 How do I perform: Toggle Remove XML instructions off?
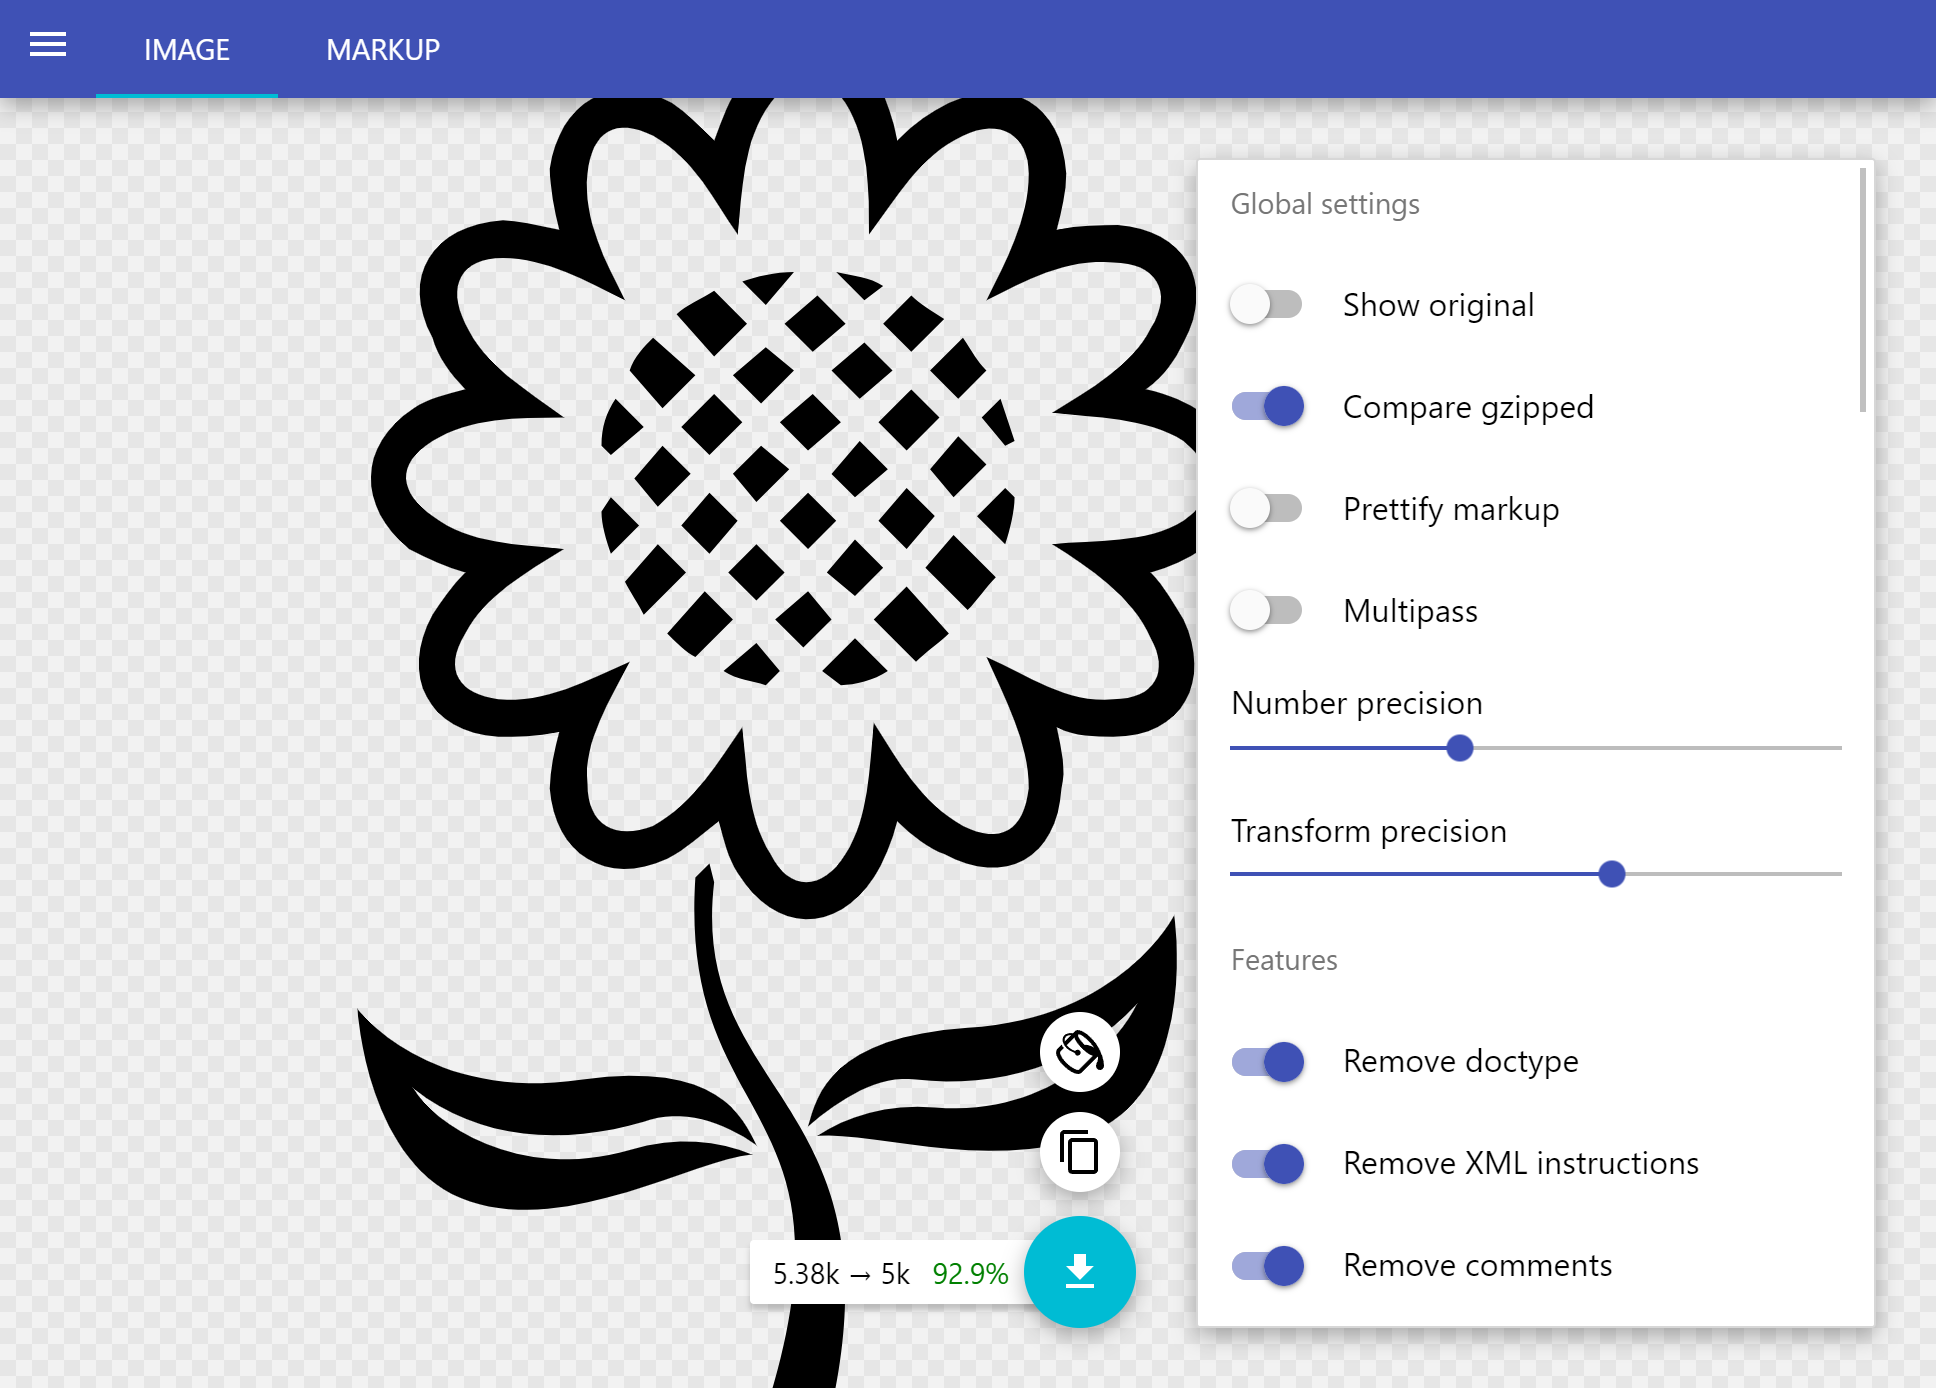pos(1268,1163)
